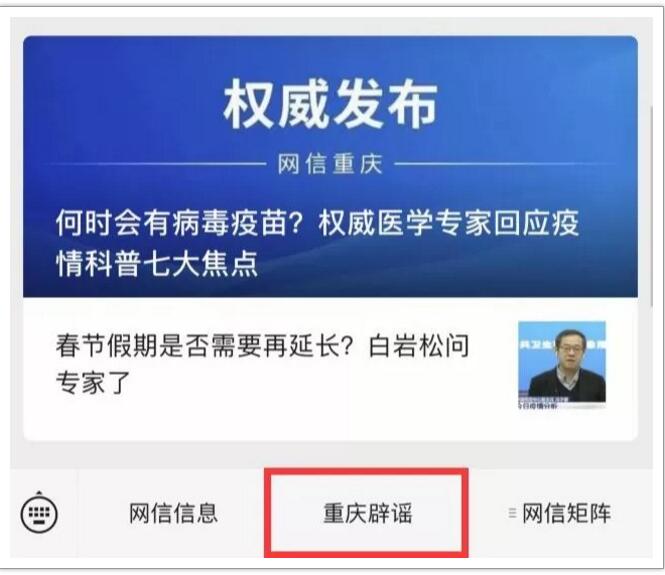Image resolution: width=665 pixels, height=575 pixels.
Task: Open the expert man thumbnail image
Action: tap(562, 365)
